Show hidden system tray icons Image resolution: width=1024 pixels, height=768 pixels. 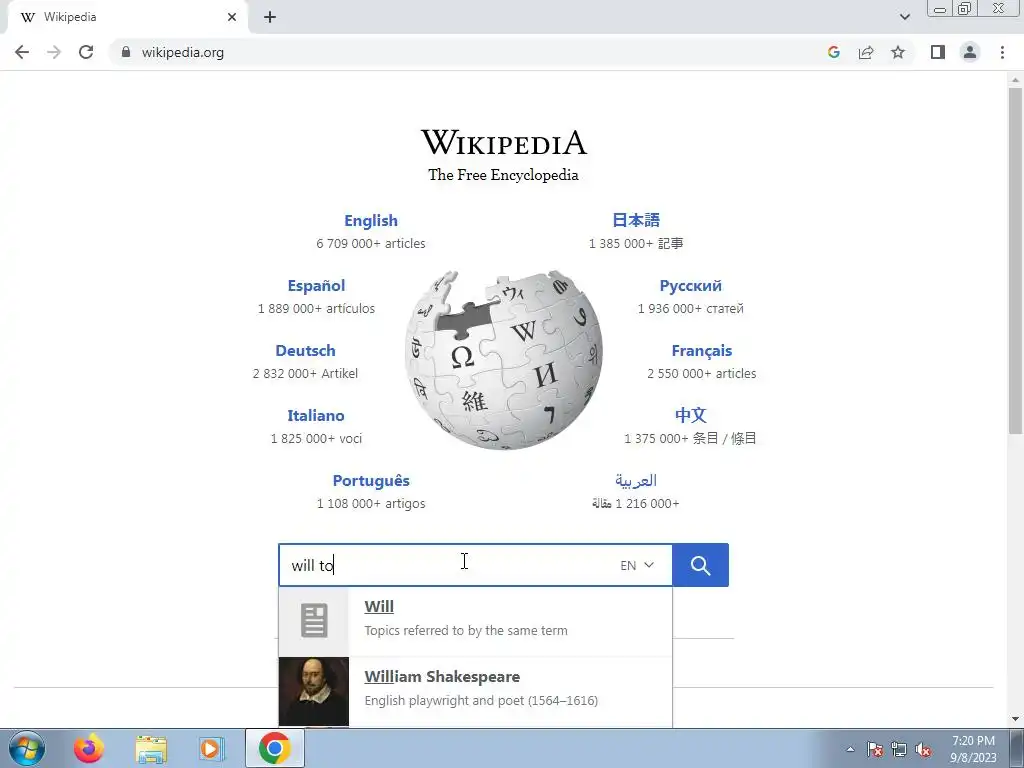tap(850, 750)
